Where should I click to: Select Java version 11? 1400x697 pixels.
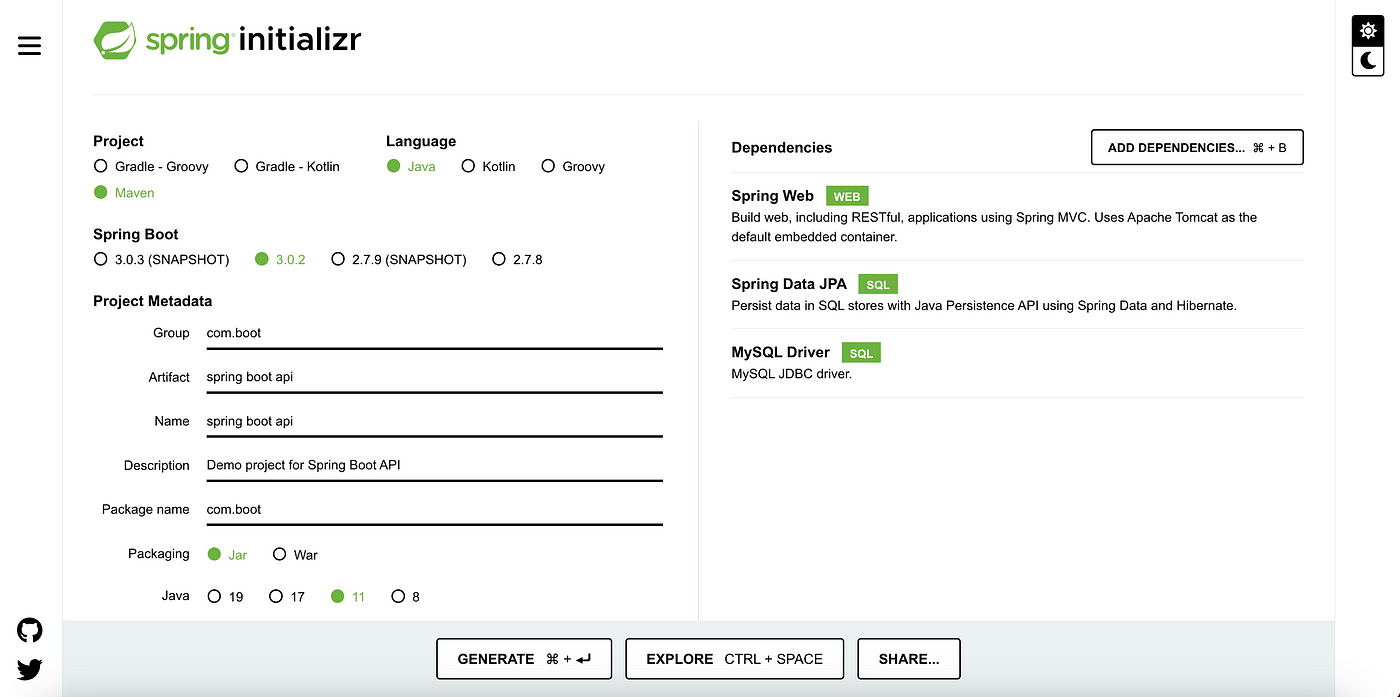point(348,596)
